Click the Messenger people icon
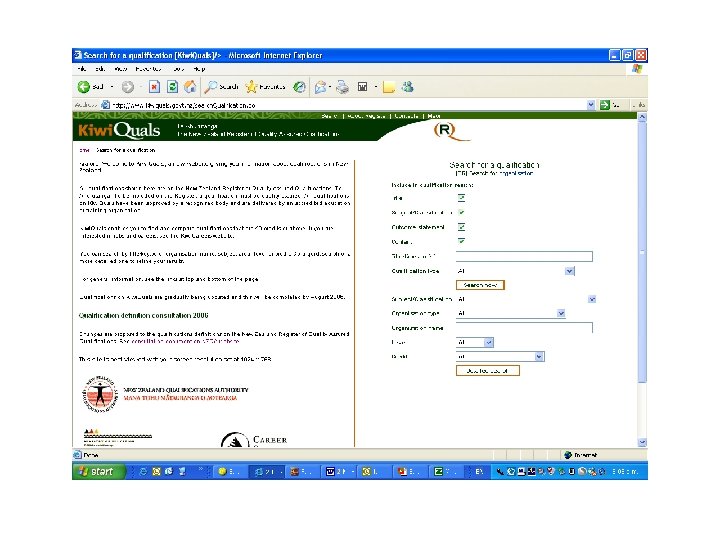 click(x=407, y=87)
